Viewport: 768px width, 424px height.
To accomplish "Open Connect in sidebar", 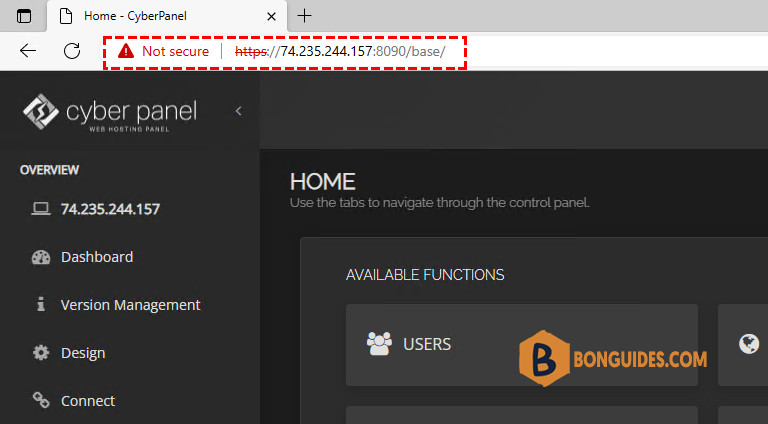I will pyautogui.click(x=88, y=401).
